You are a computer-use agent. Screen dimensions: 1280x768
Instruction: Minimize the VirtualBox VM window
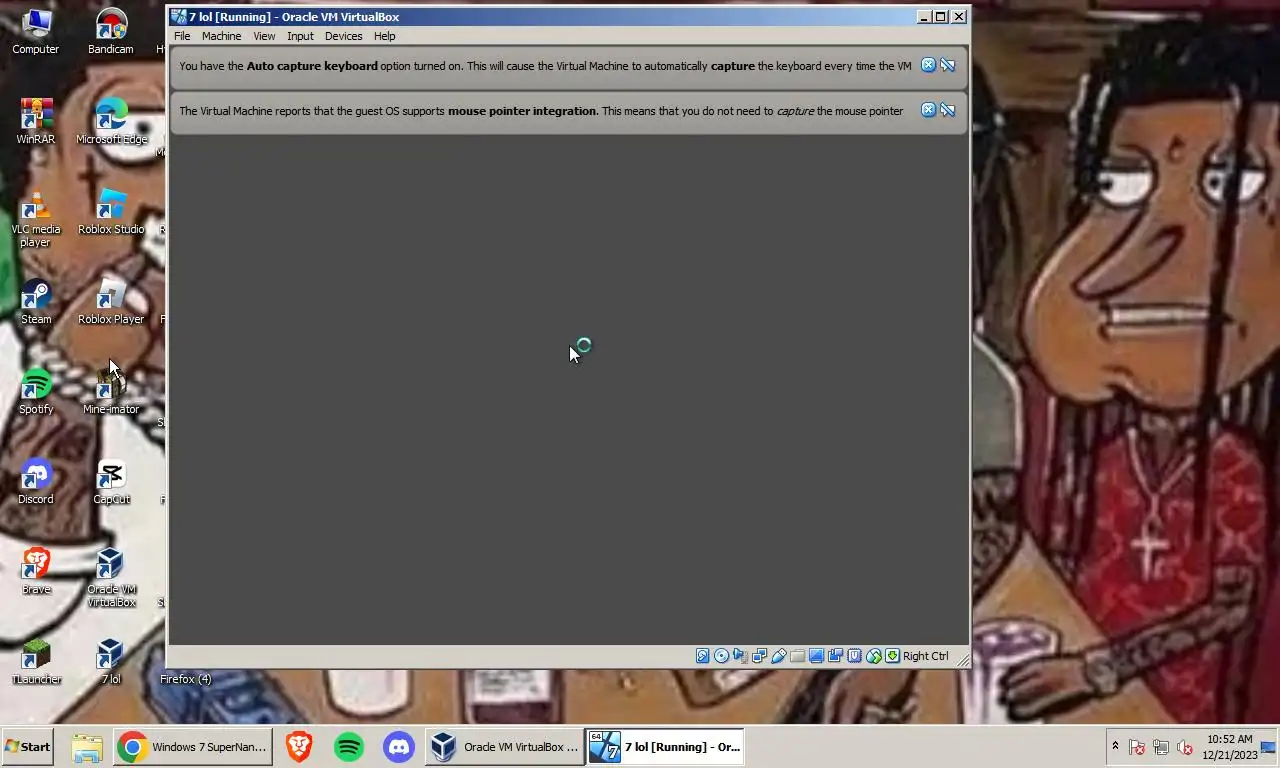(924, 16)
